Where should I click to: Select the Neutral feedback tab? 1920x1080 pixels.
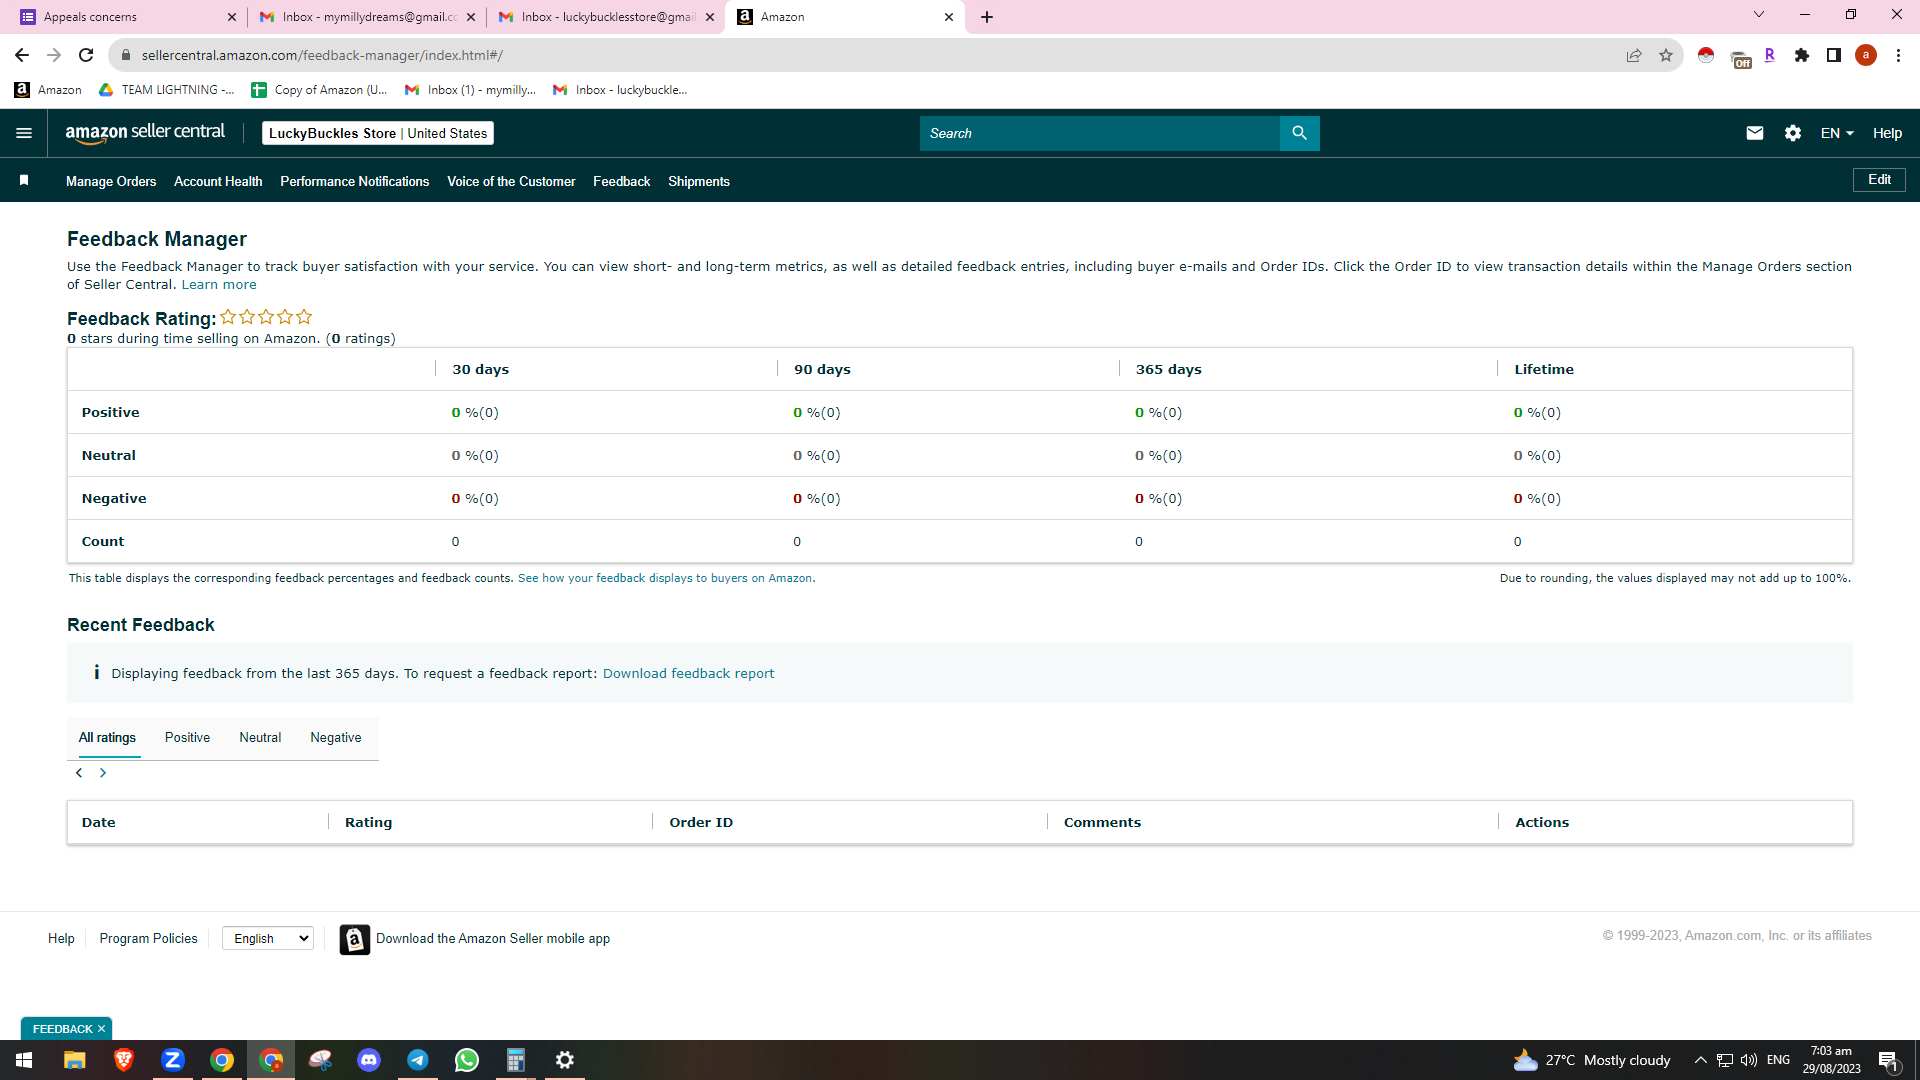coord(260,738)
